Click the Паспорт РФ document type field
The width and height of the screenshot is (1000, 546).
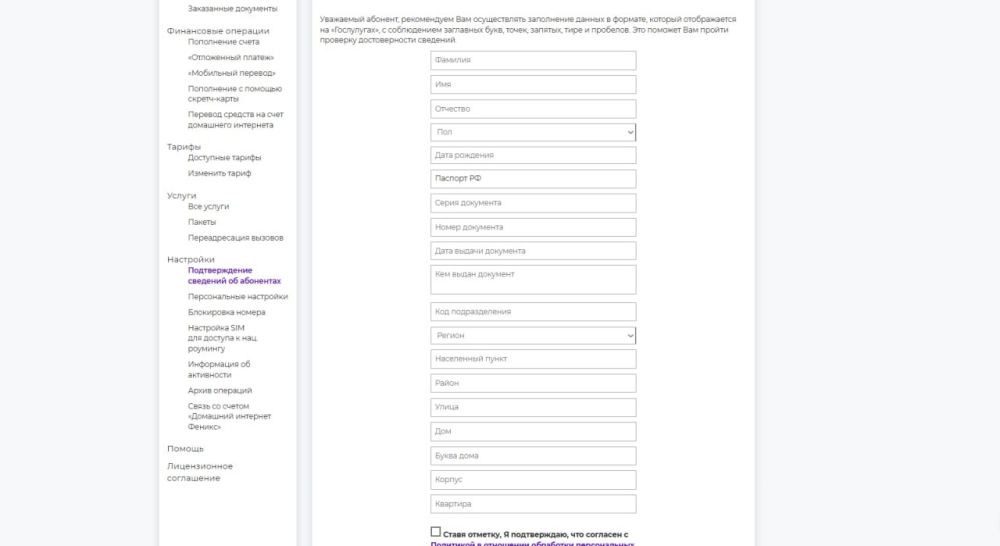coord(533,179)
